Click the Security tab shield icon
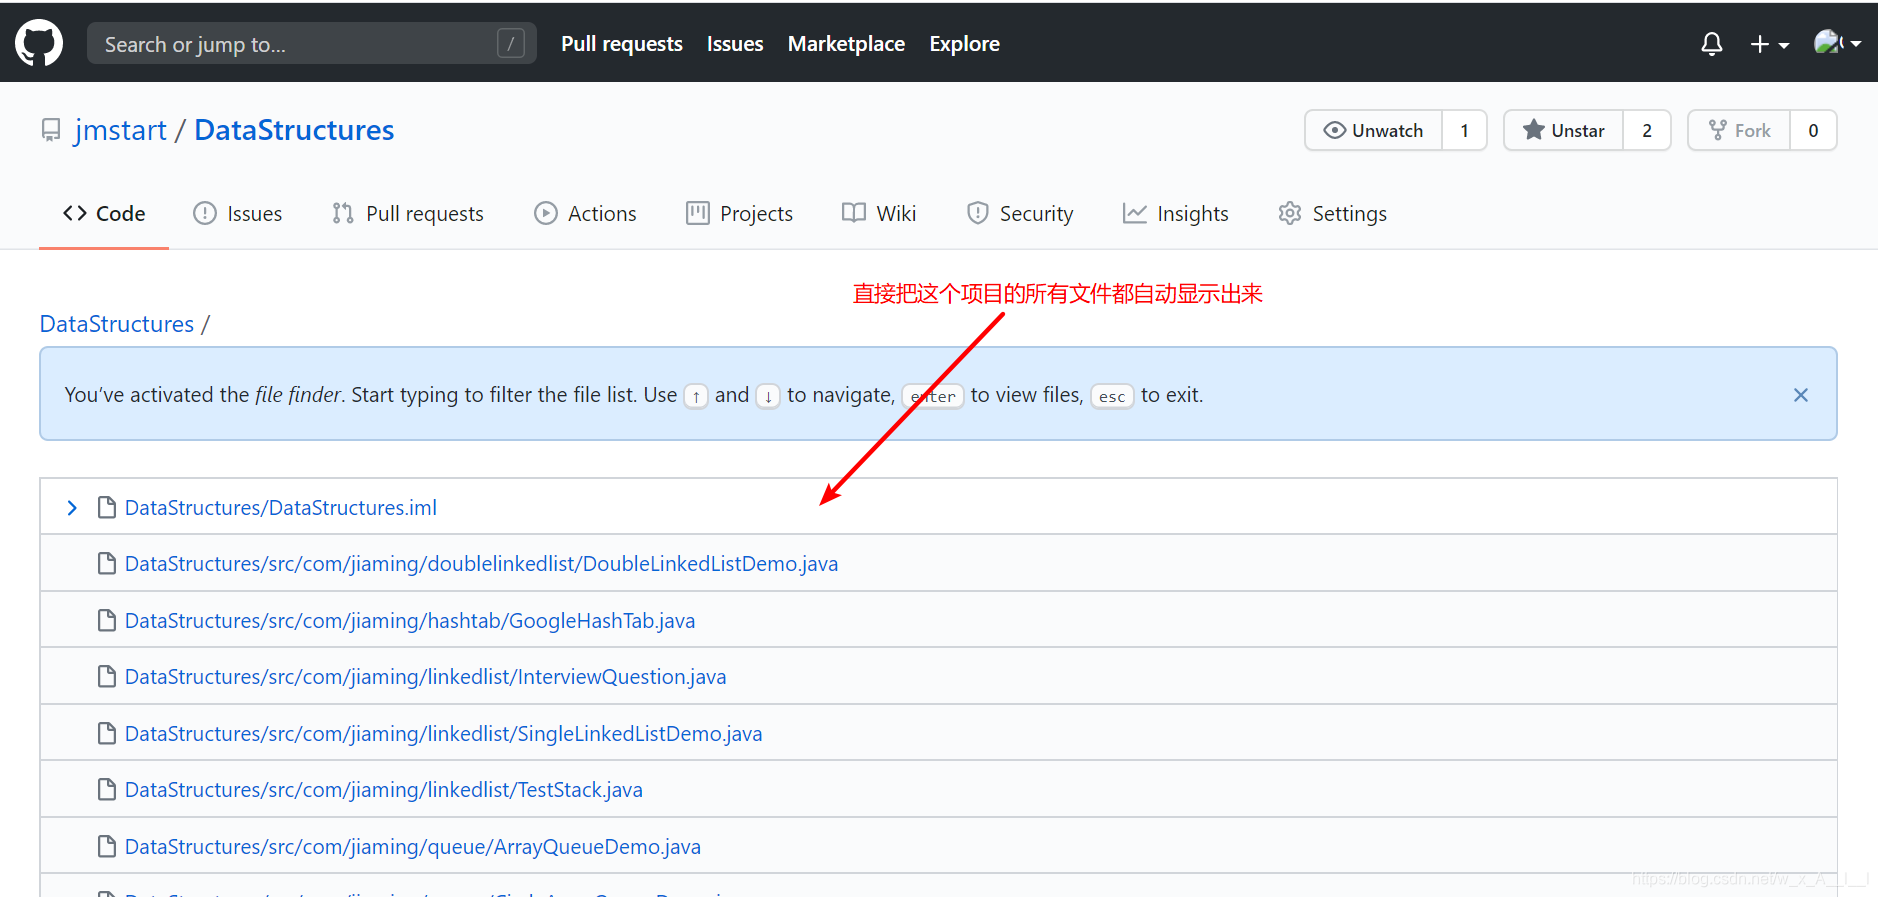 (x=978, y=213)
